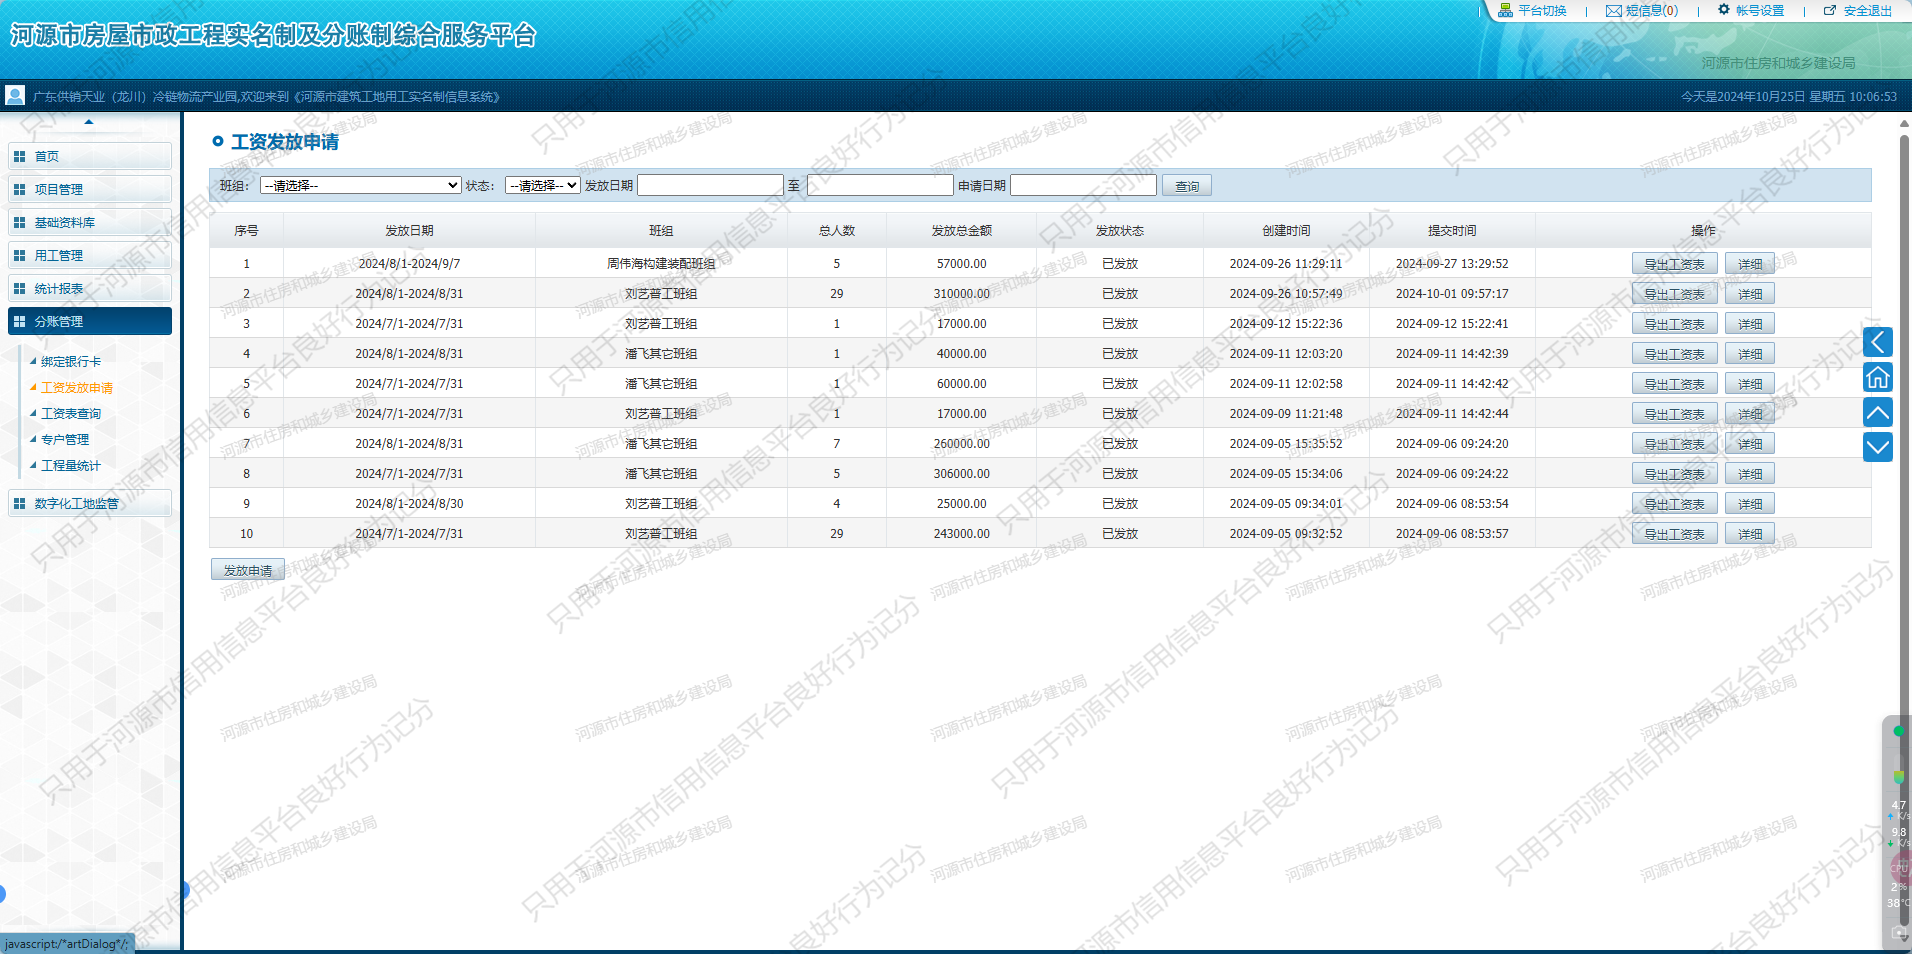1912x954 pixels.
Task: Collapse the sidebar with the top arrow
Action: (x=89, y=121)
